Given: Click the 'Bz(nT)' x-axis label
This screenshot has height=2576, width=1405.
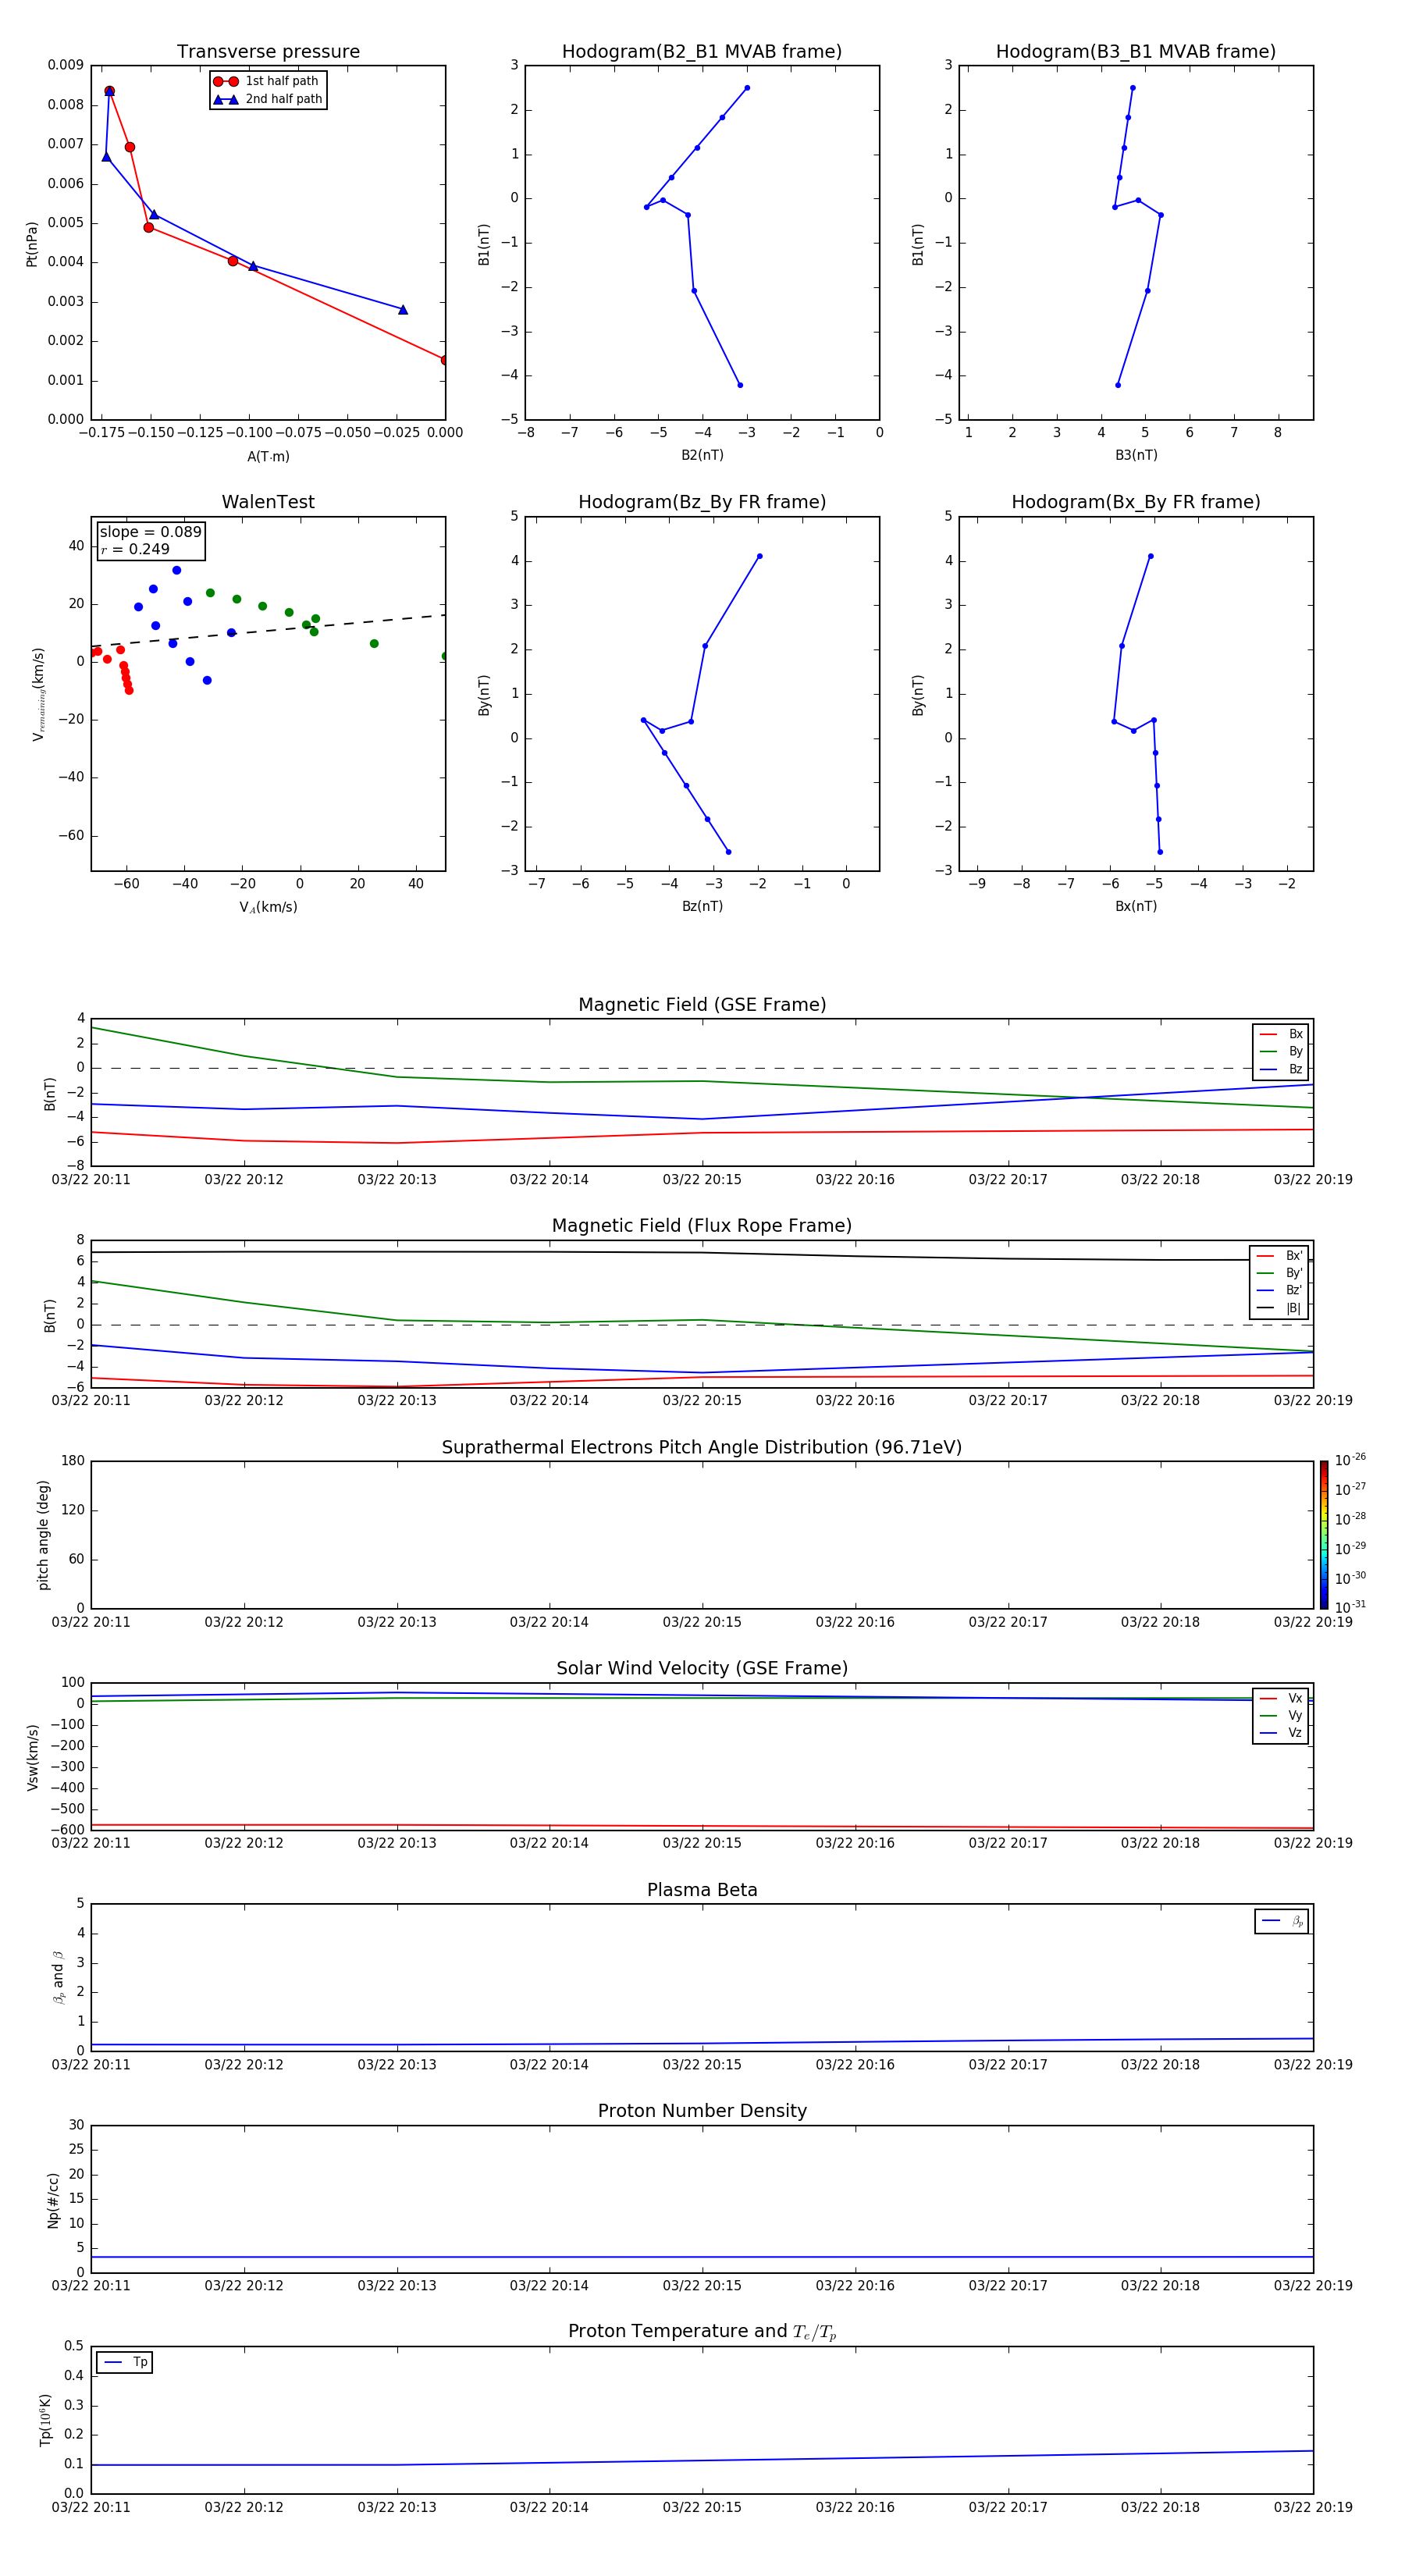Looking at the screenshot, I should click(x=702, y=906).
